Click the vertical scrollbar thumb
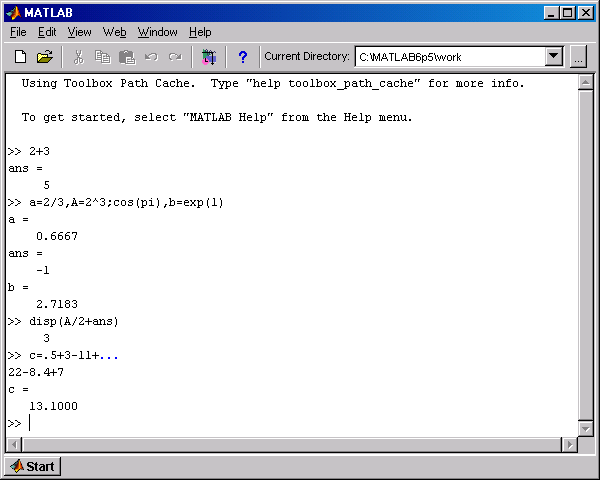 585,255
